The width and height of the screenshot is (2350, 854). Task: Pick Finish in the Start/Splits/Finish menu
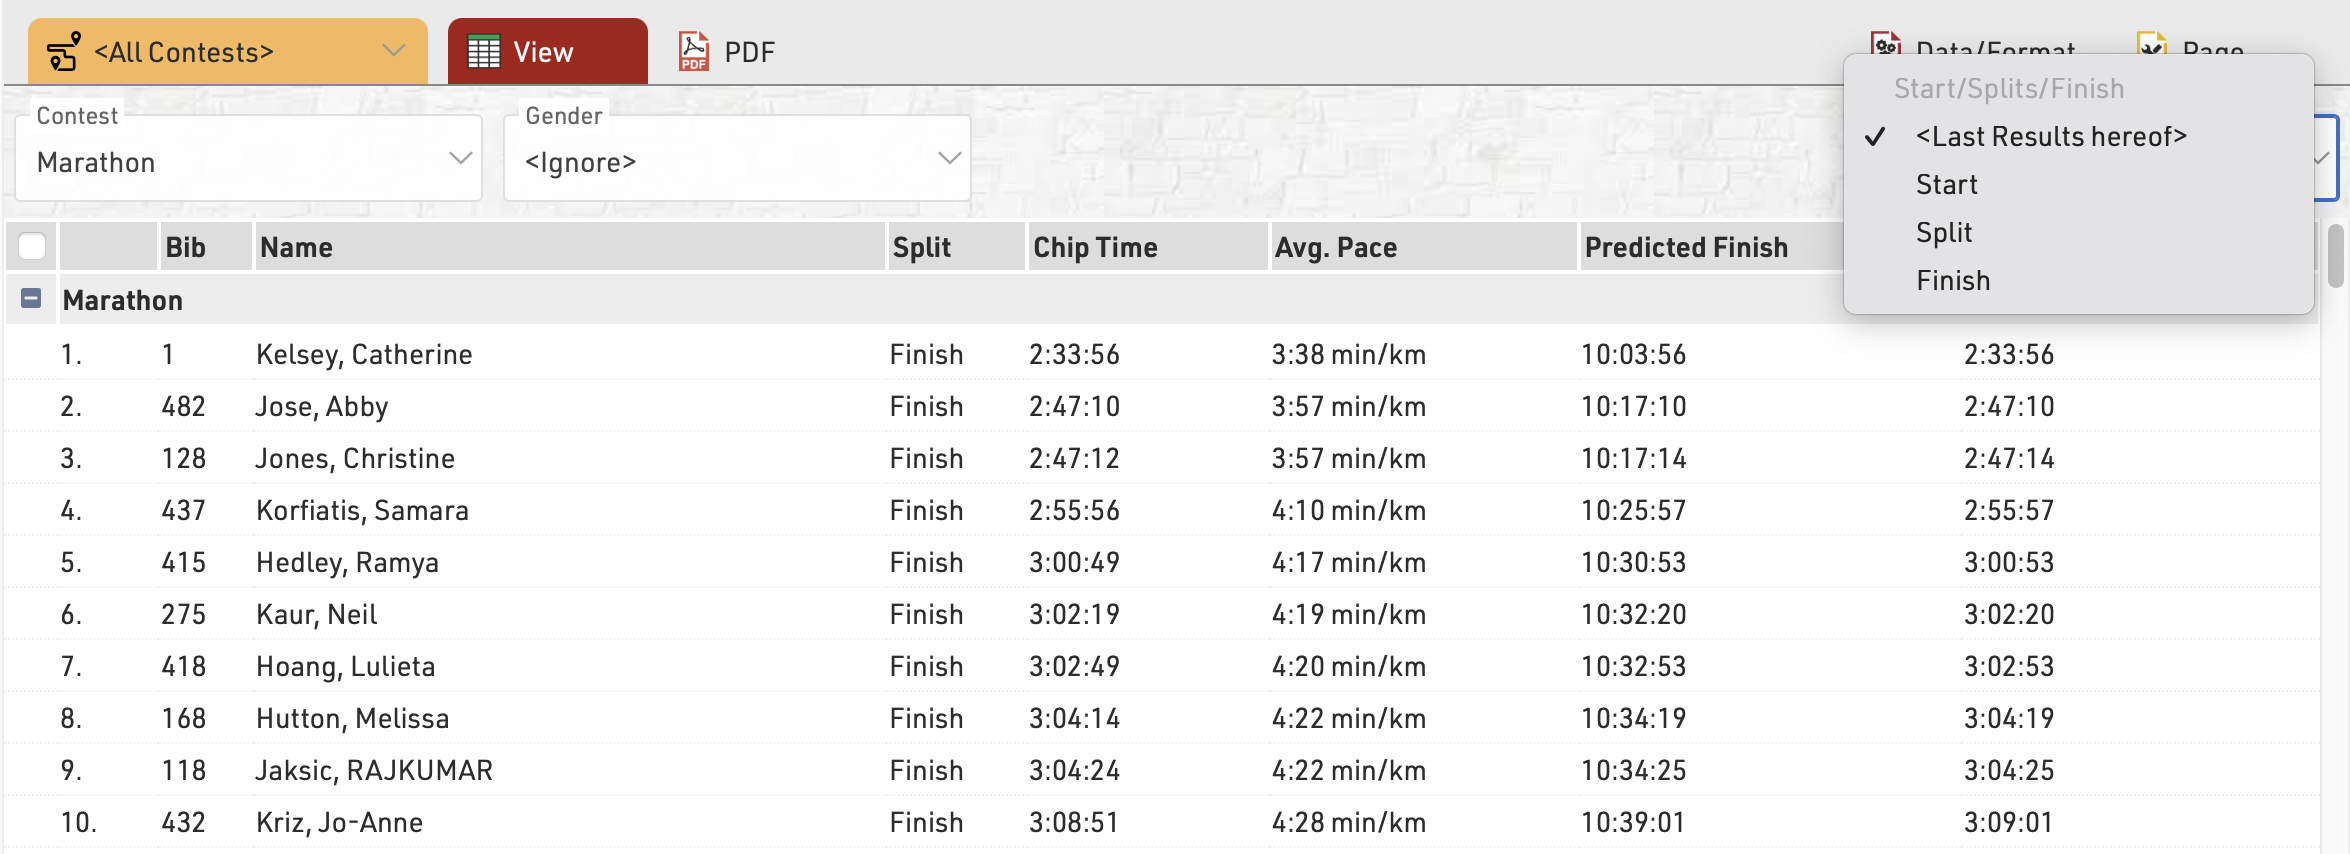[x=1953, y=281]
